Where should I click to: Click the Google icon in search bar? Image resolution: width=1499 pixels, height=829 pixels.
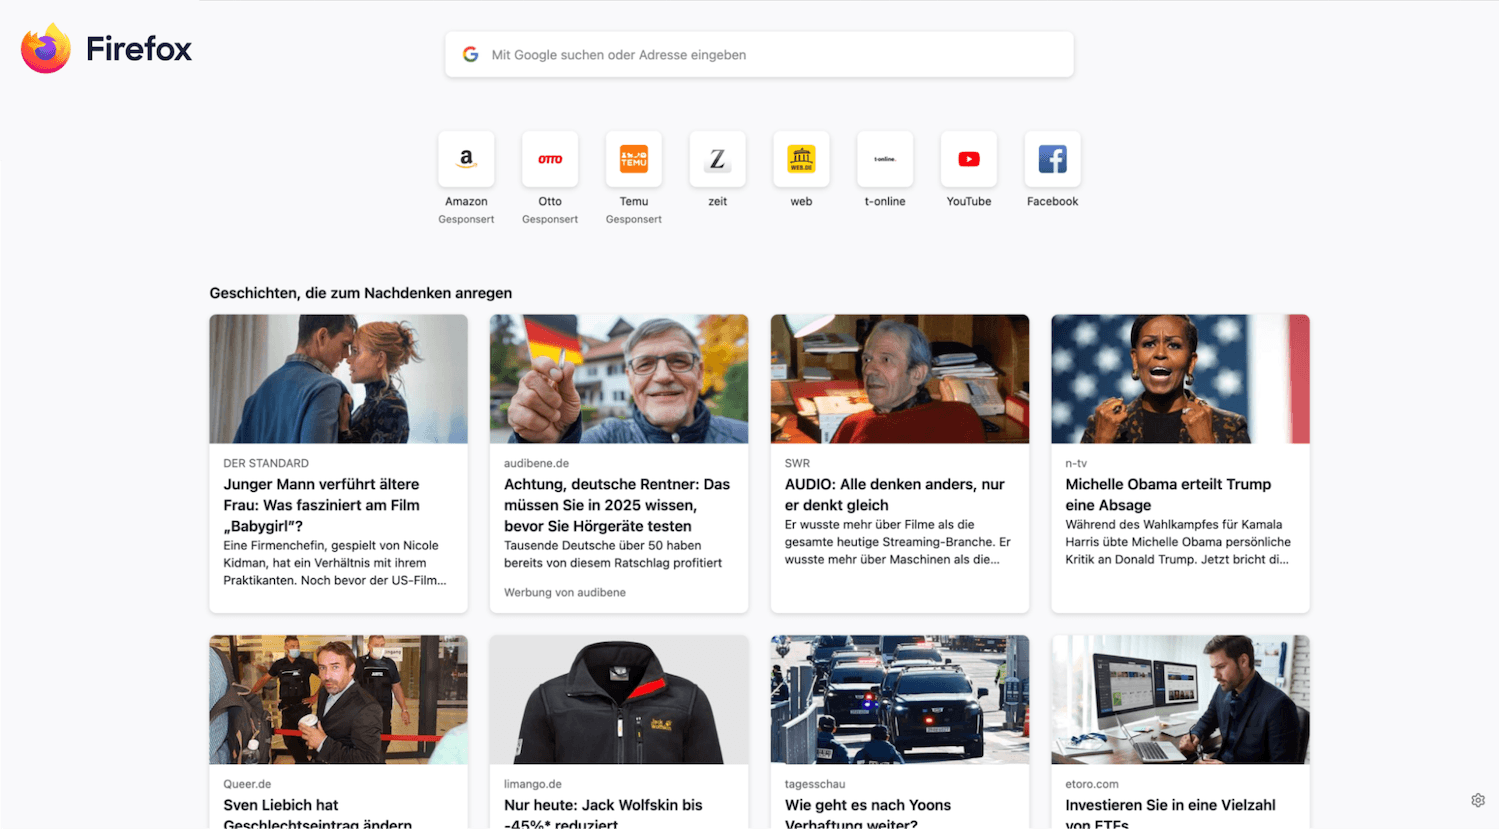pos(470,55)
